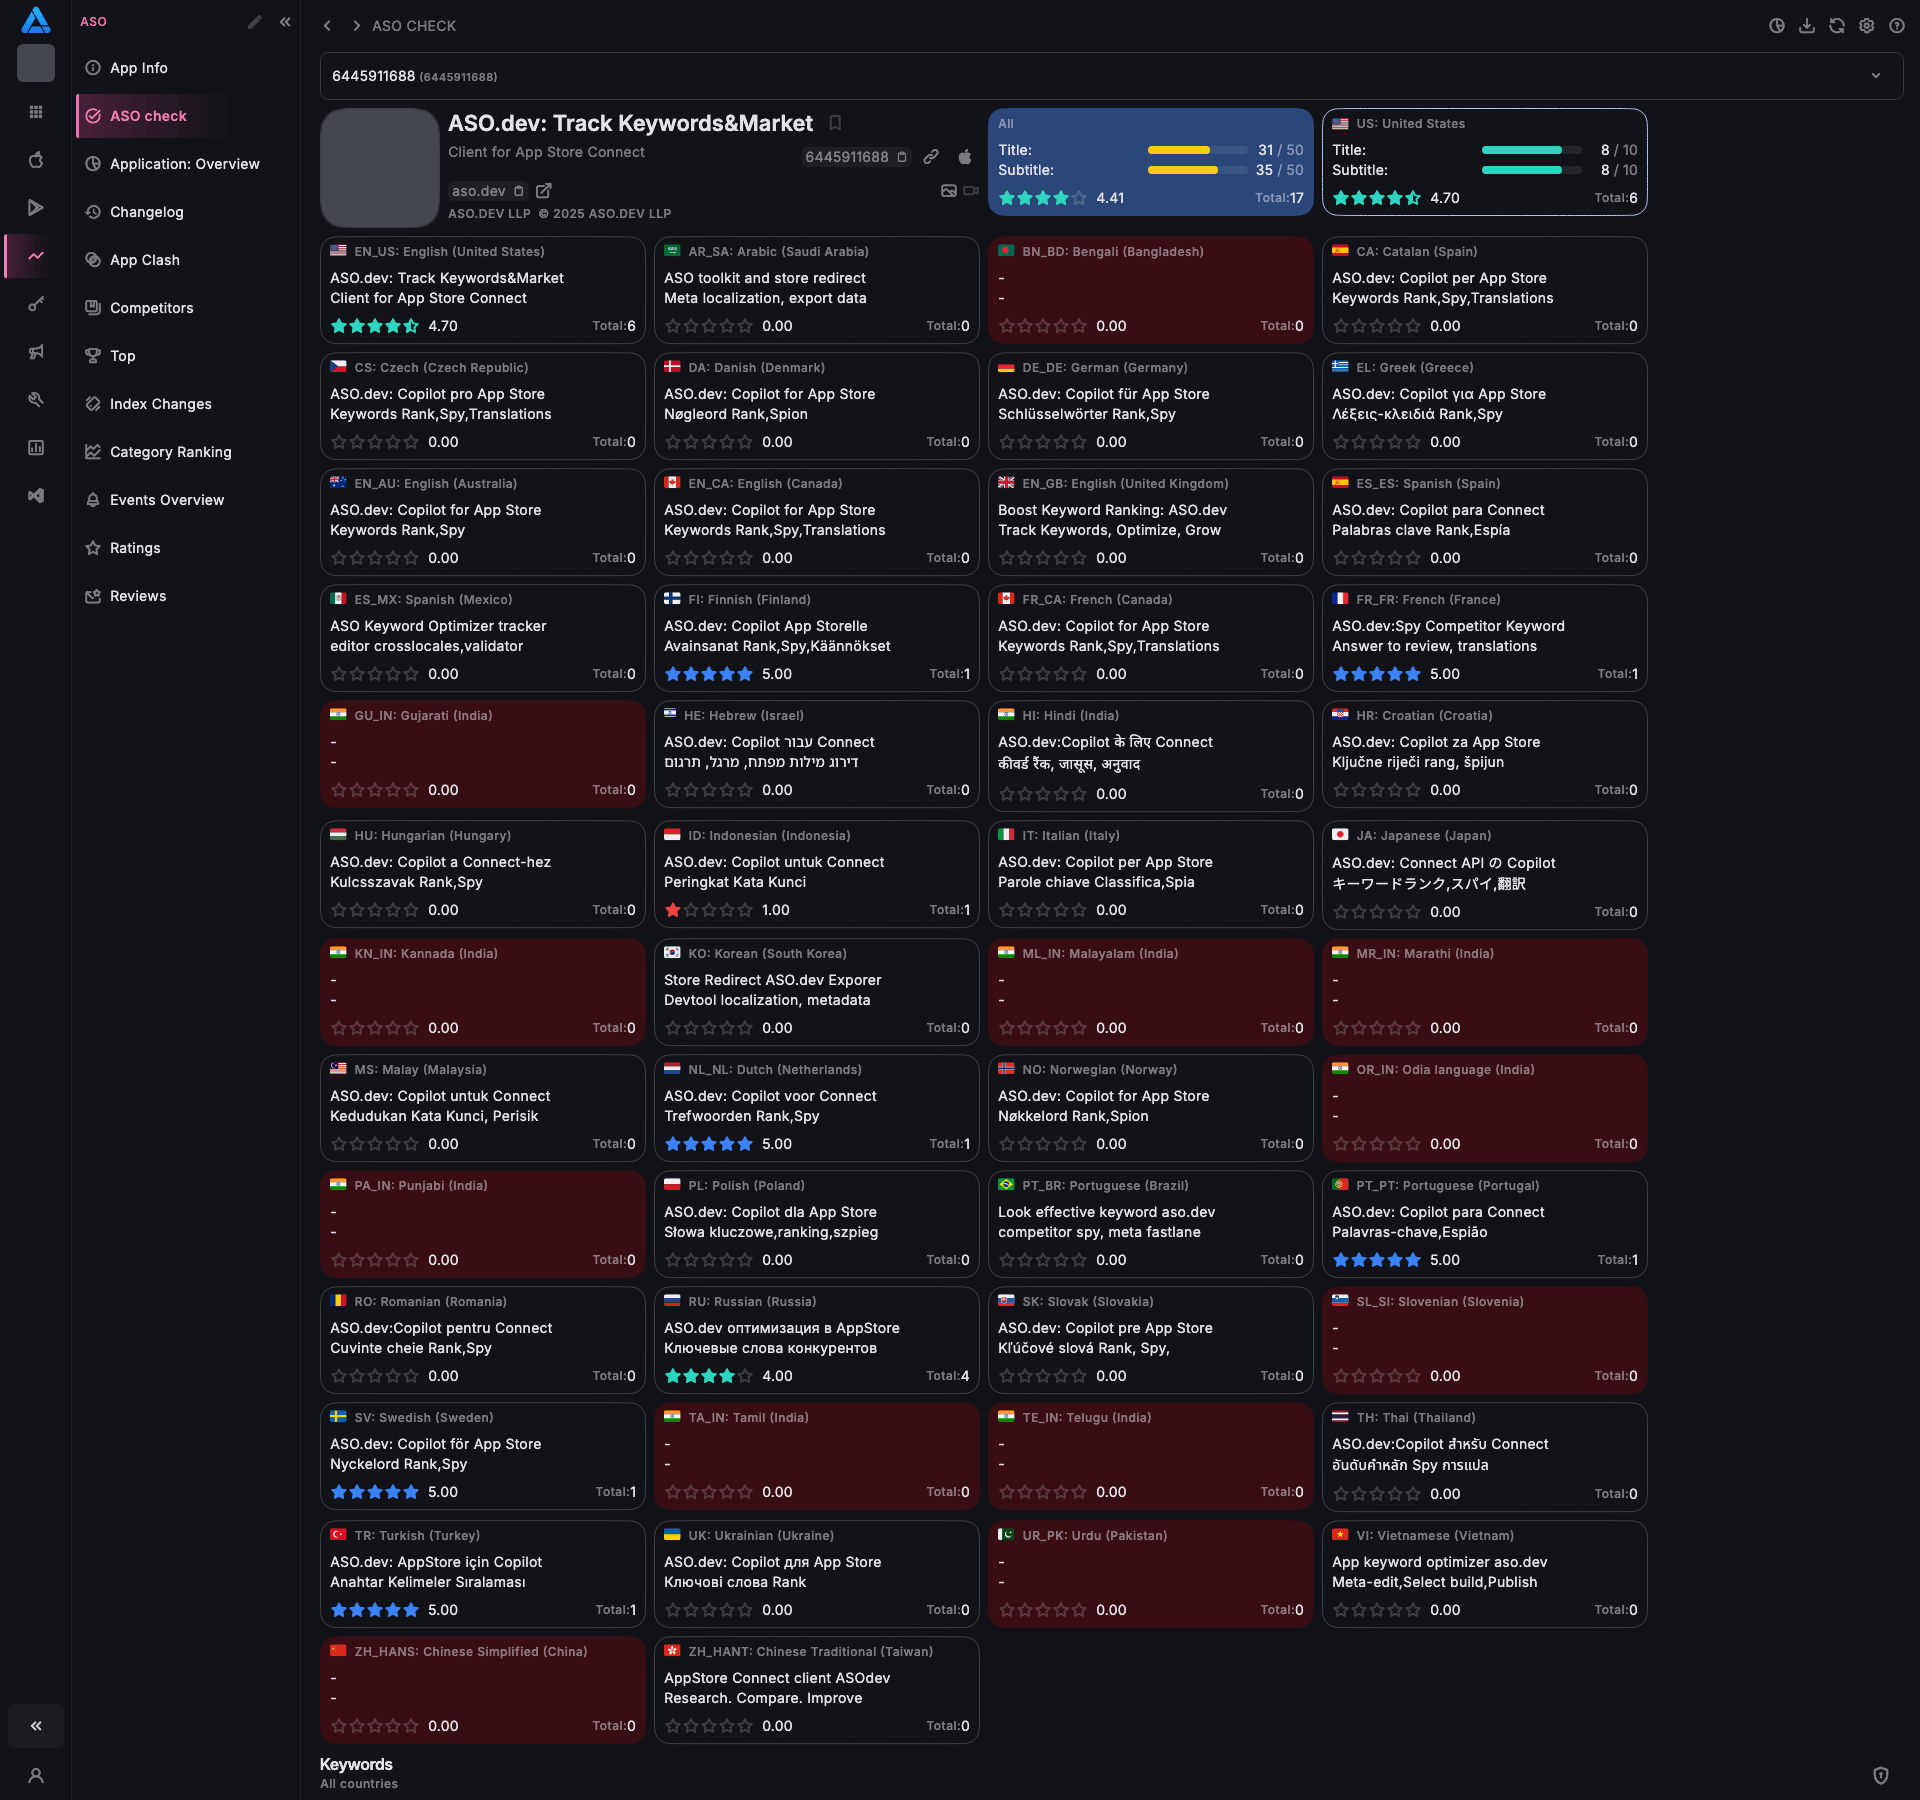This screenshot has width=1920, height=1800.
Task: Collapse the ASO sidebar panel with double chevron
Action: (x=285, y=22)
